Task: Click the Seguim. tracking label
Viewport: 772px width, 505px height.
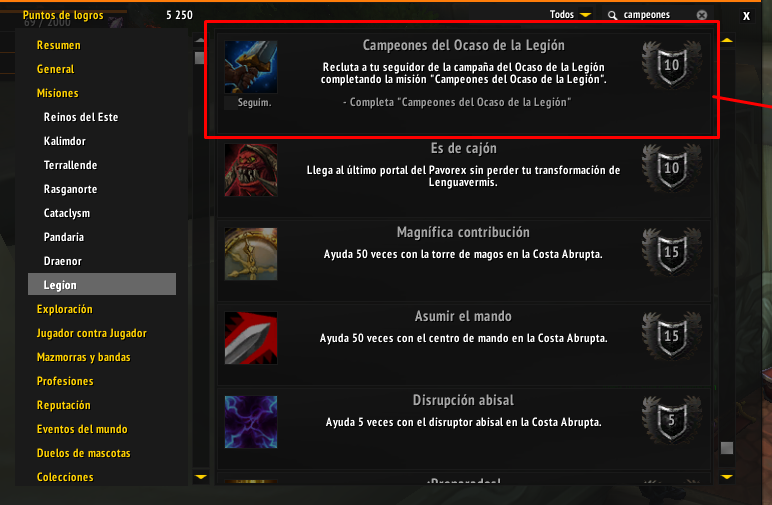Action: (254, 102)
